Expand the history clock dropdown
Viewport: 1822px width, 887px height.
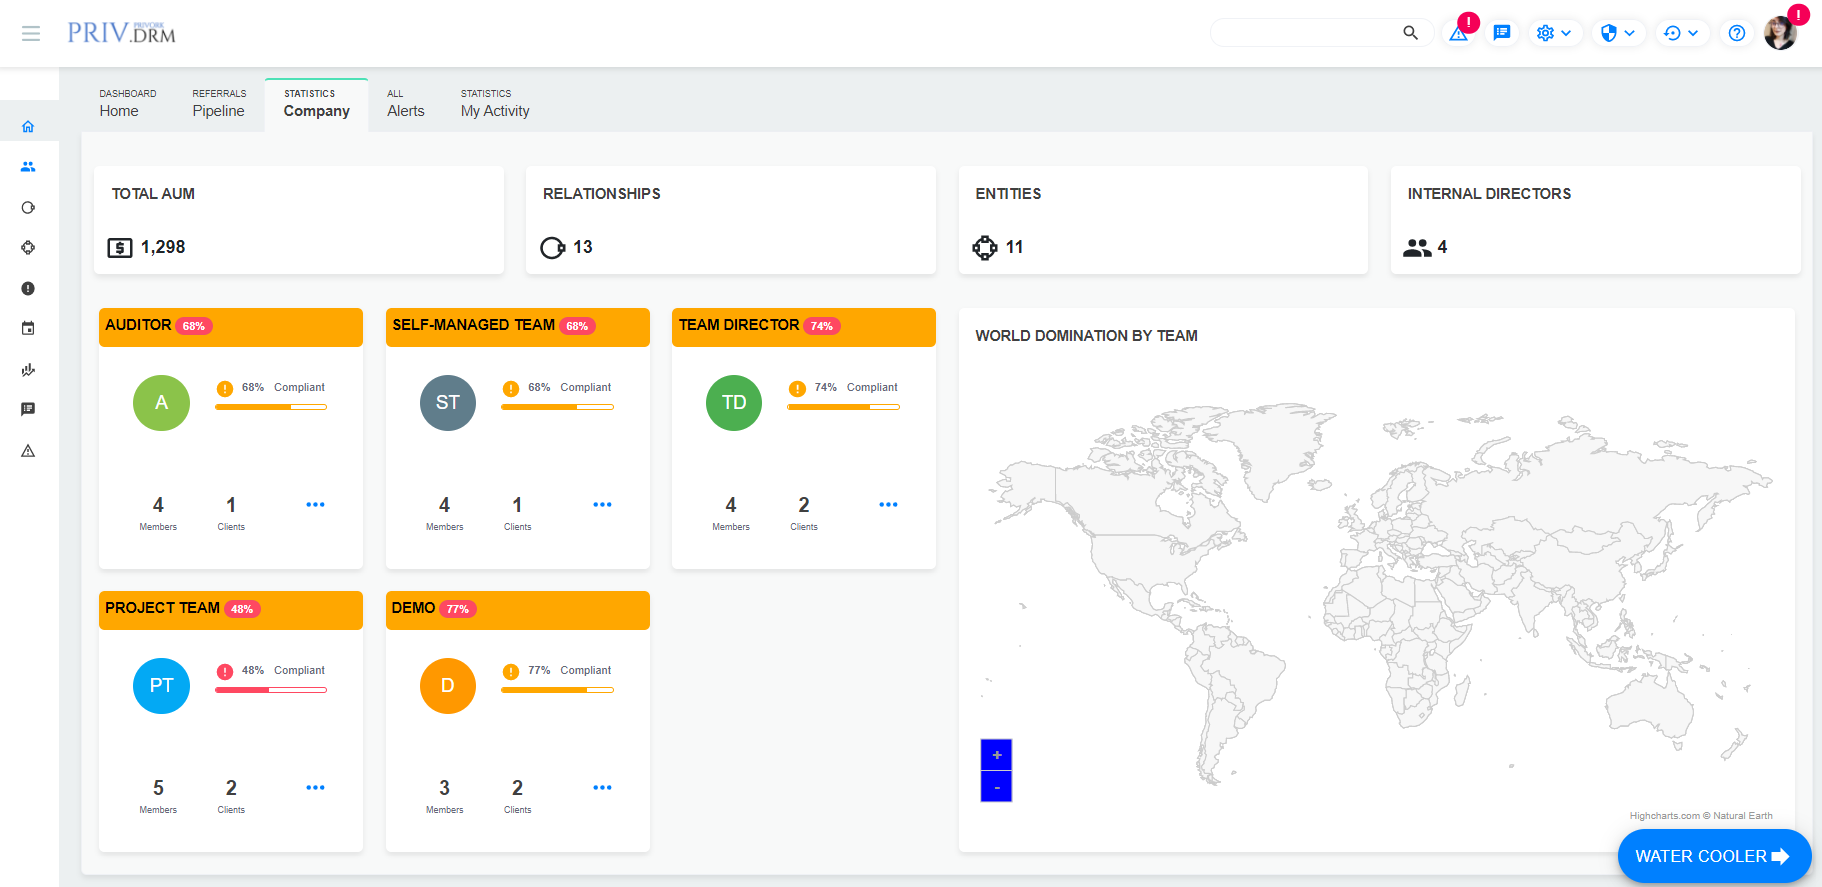(x=1681, y=33)
